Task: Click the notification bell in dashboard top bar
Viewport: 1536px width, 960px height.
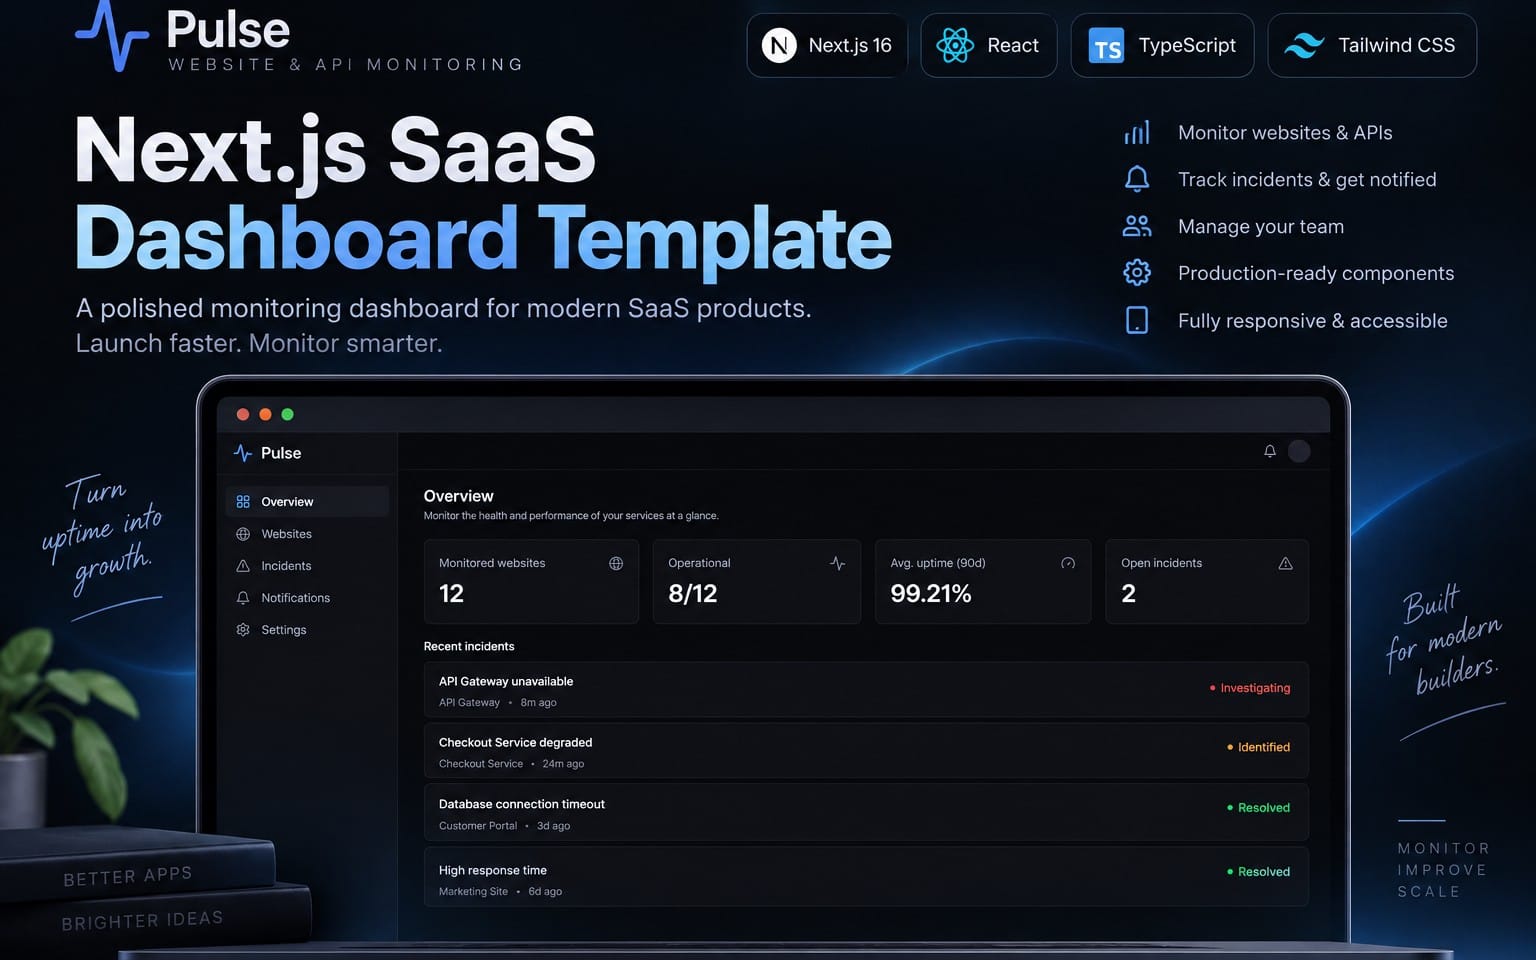Action: tap(1270, 451)
